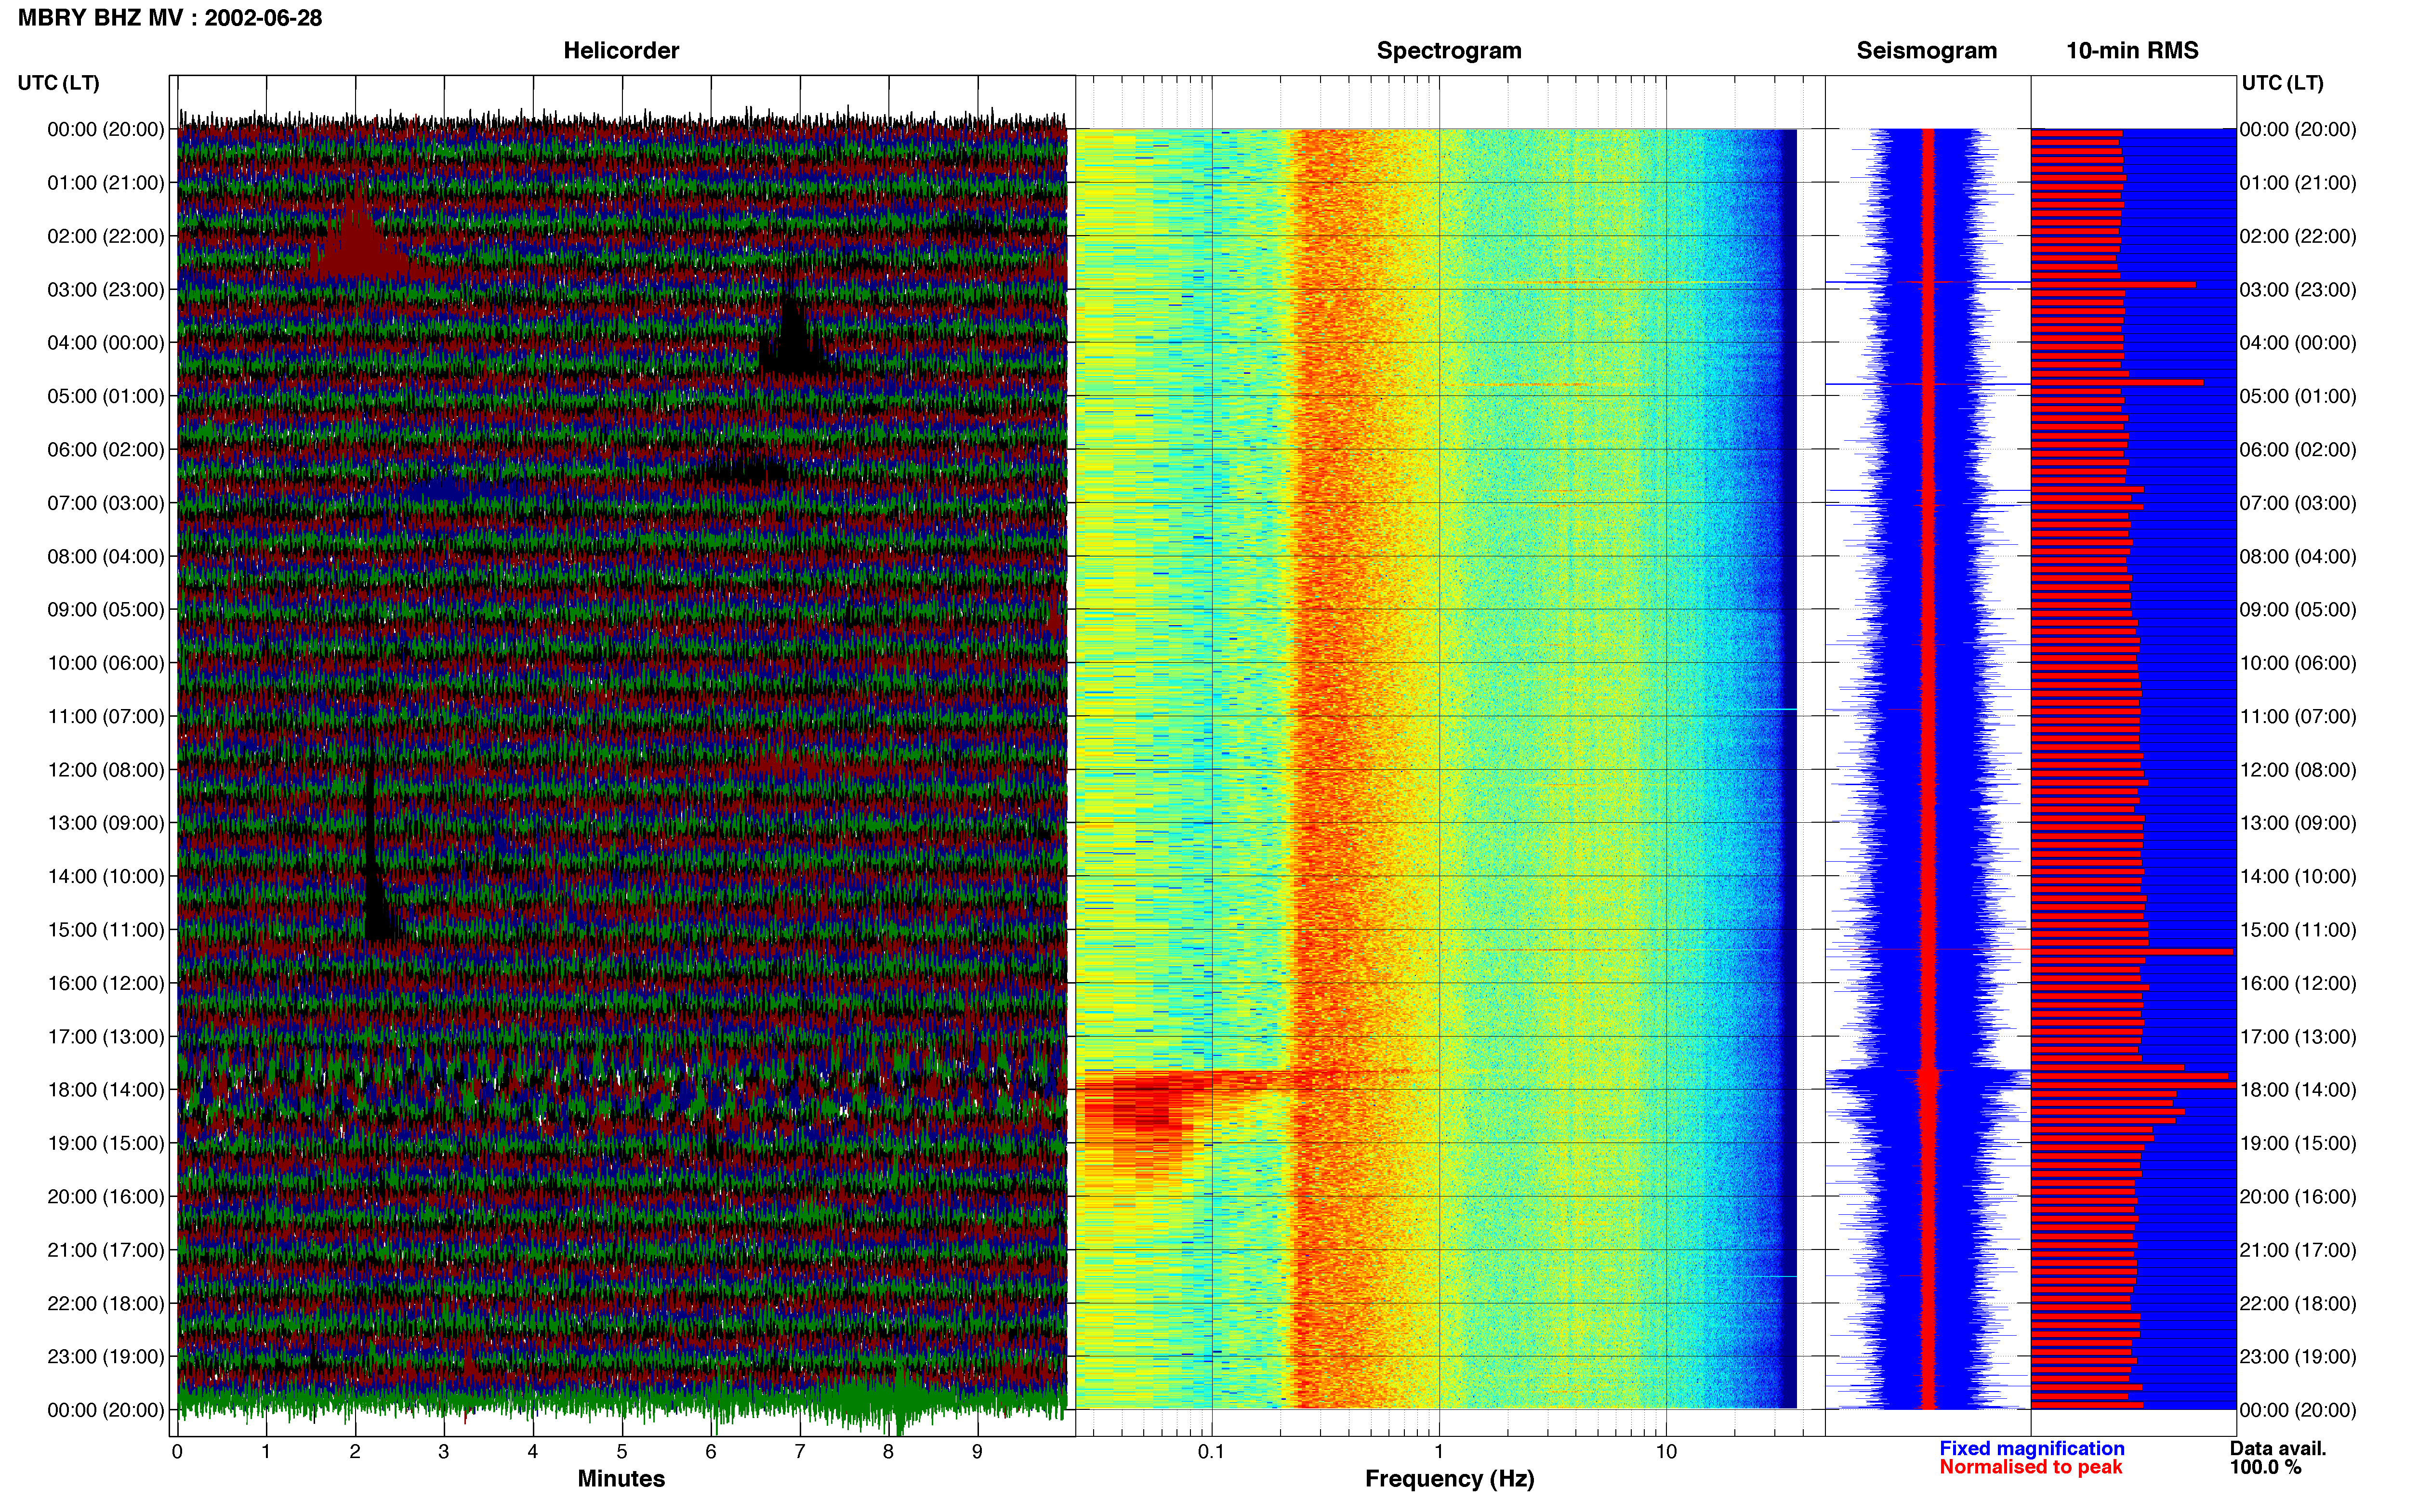Screen dimensions: 2418x1512
Task: Select the '10-min RMS' panel heading
Action: pos(2132,51)
